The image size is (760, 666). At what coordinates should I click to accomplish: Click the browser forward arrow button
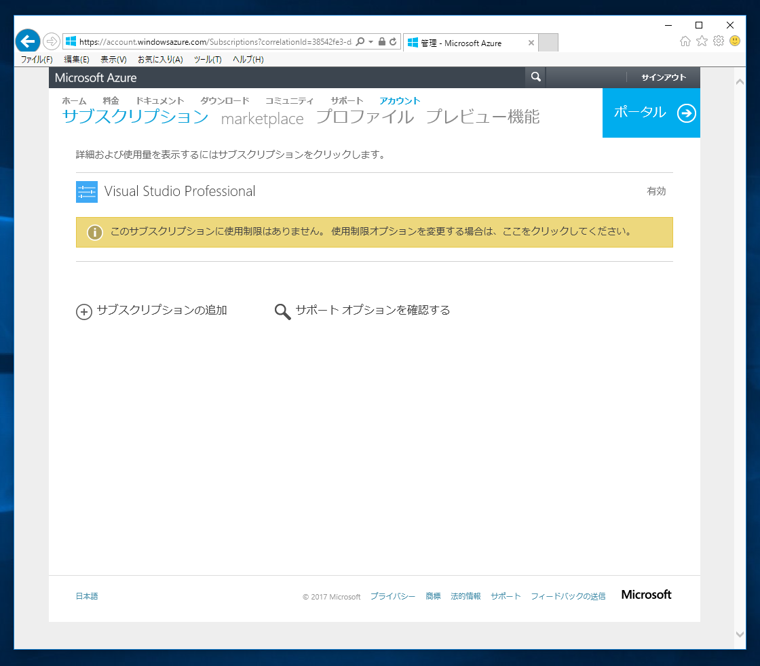click(51, 41)
